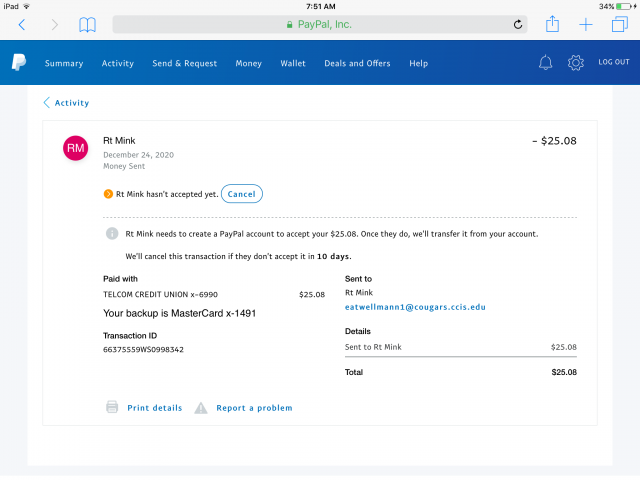Click 'Your backup is MasterCard x-1491'
Image resolution: width=640 pixels, height=480 pixels.
pyautogui.click(x=180, y=313)
